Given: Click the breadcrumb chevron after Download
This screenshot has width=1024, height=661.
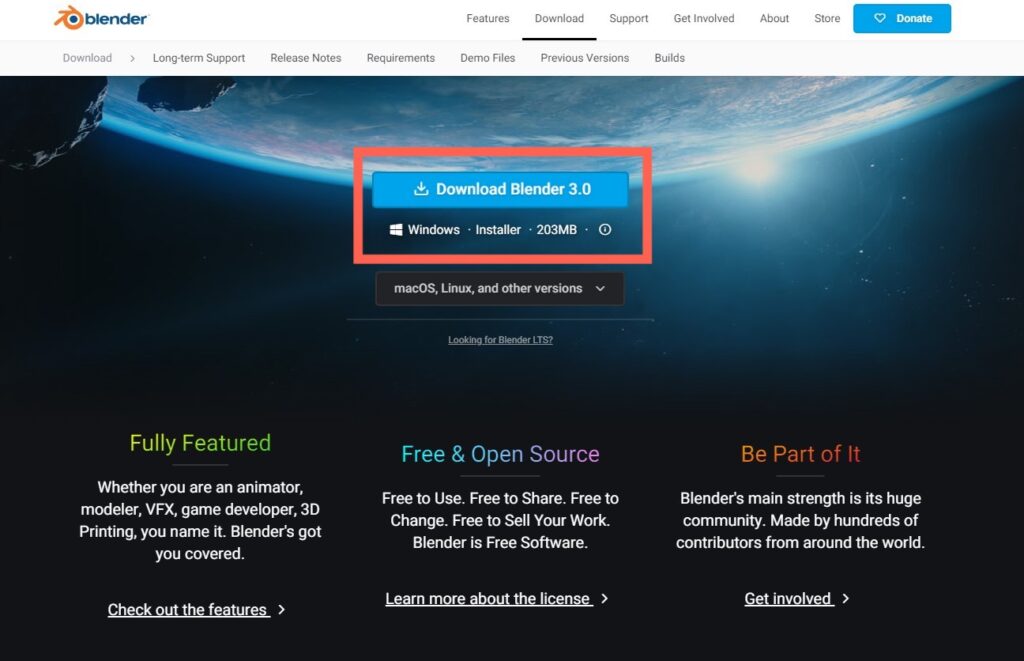Looking at the screenshot, I should 132,58.
